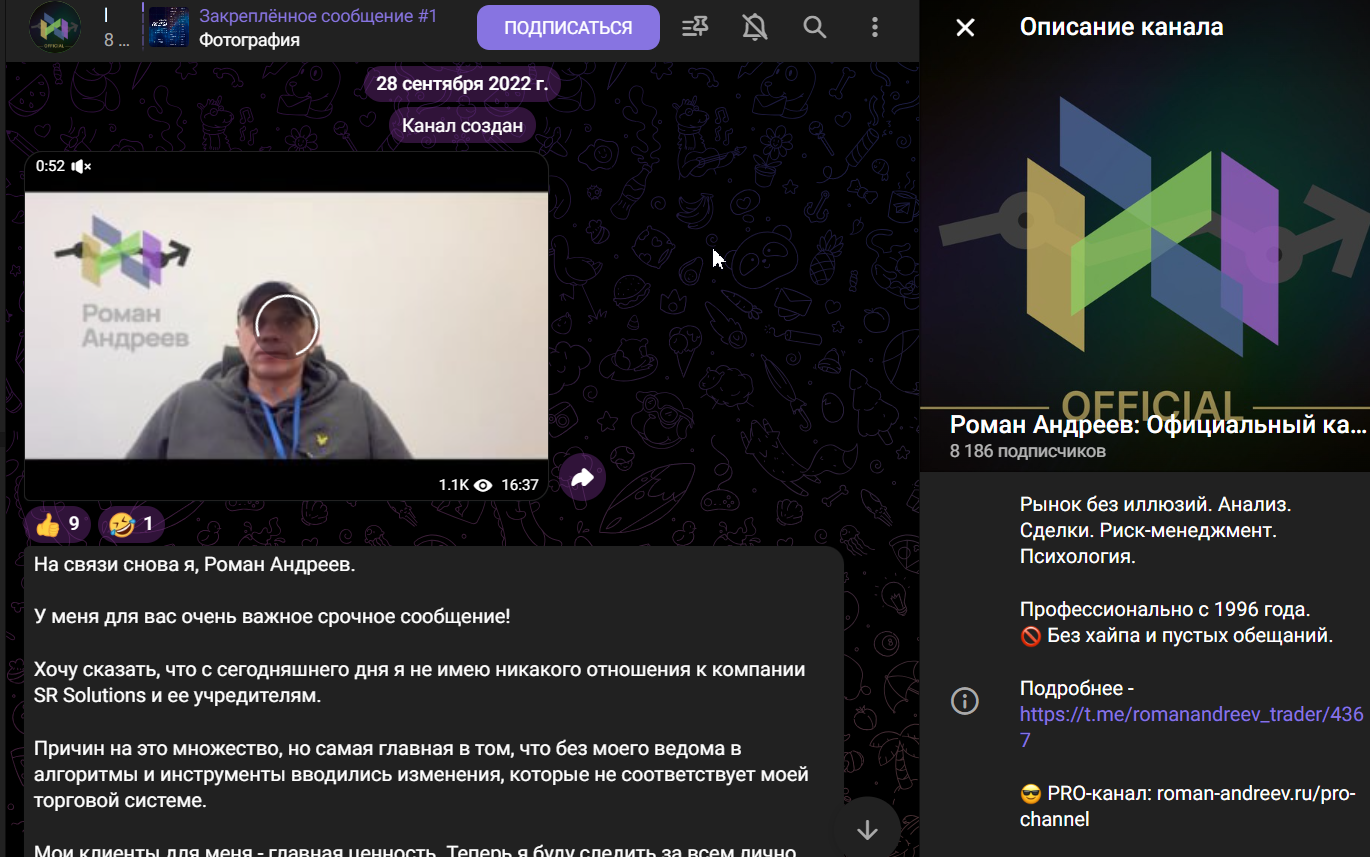Click the info icon in the description panel
The image size is (1370, 857).
pos(965,701)
